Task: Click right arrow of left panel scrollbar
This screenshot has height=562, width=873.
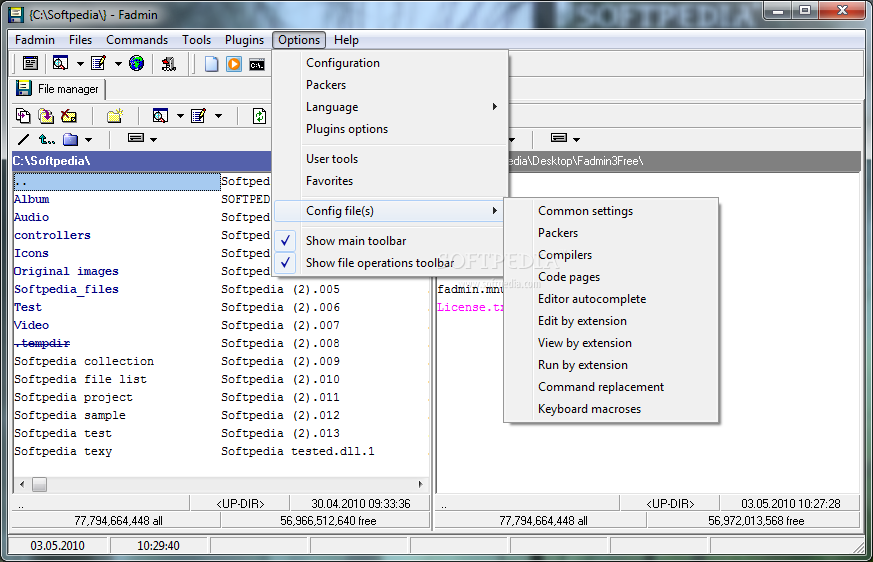Action: 420,485
